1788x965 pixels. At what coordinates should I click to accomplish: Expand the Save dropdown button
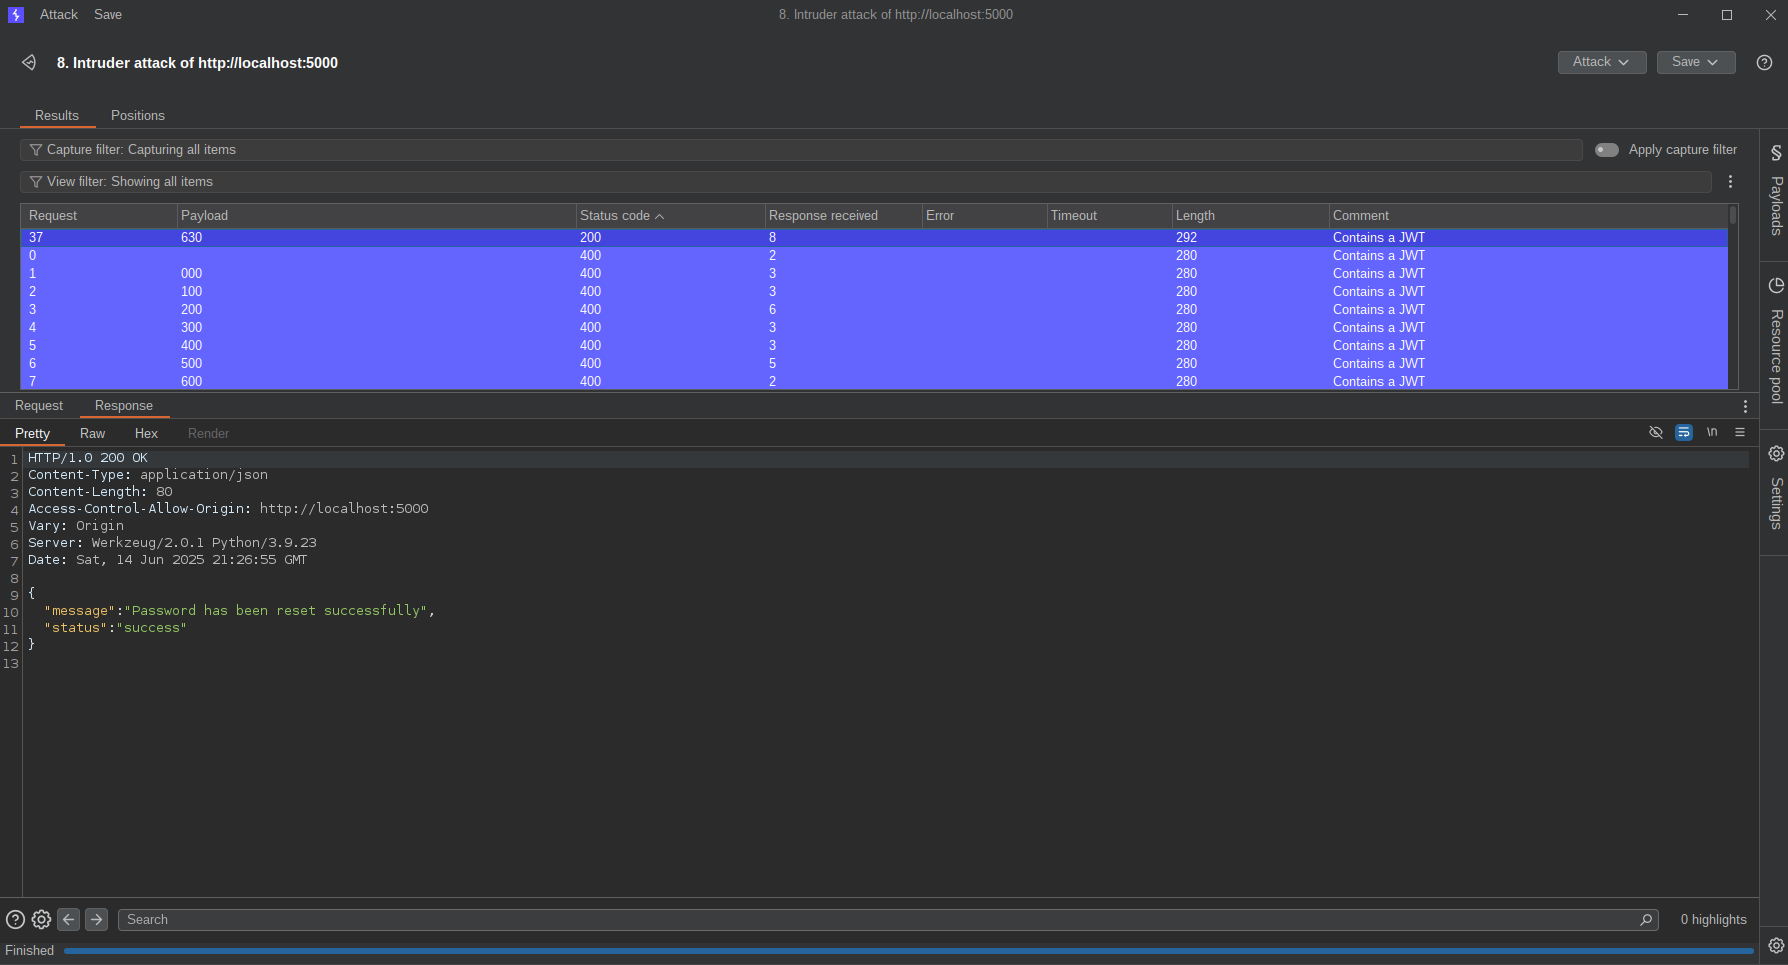coord(1695,62)
